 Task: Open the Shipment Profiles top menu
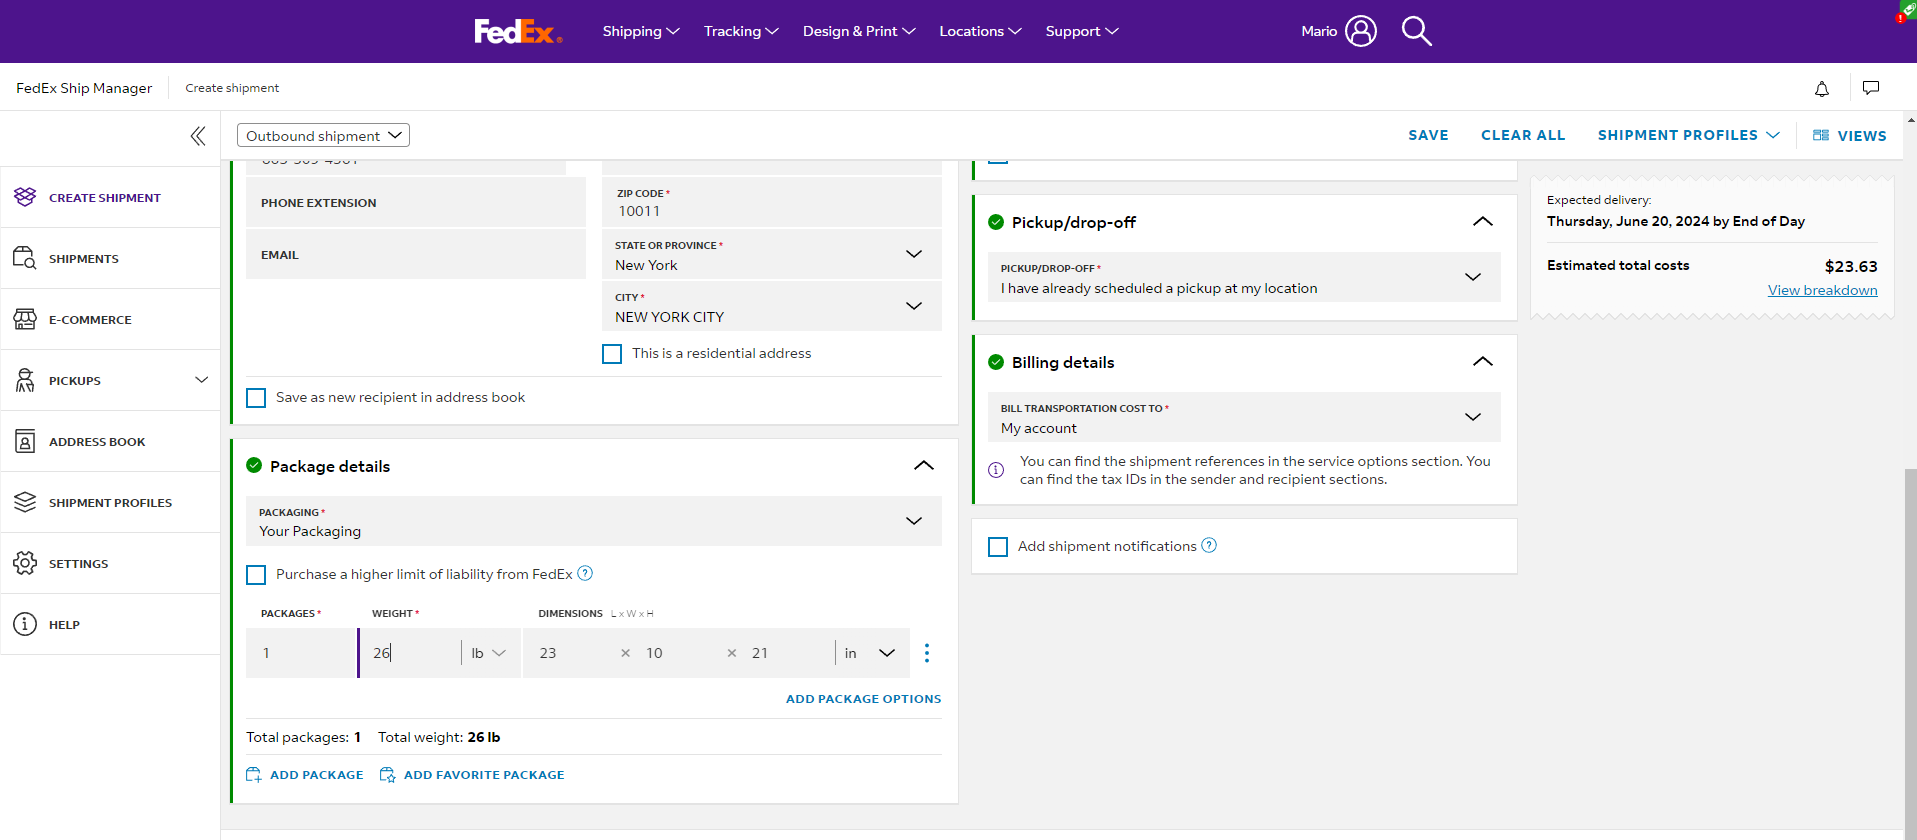pyautogui.click(x=1688, y=135)
